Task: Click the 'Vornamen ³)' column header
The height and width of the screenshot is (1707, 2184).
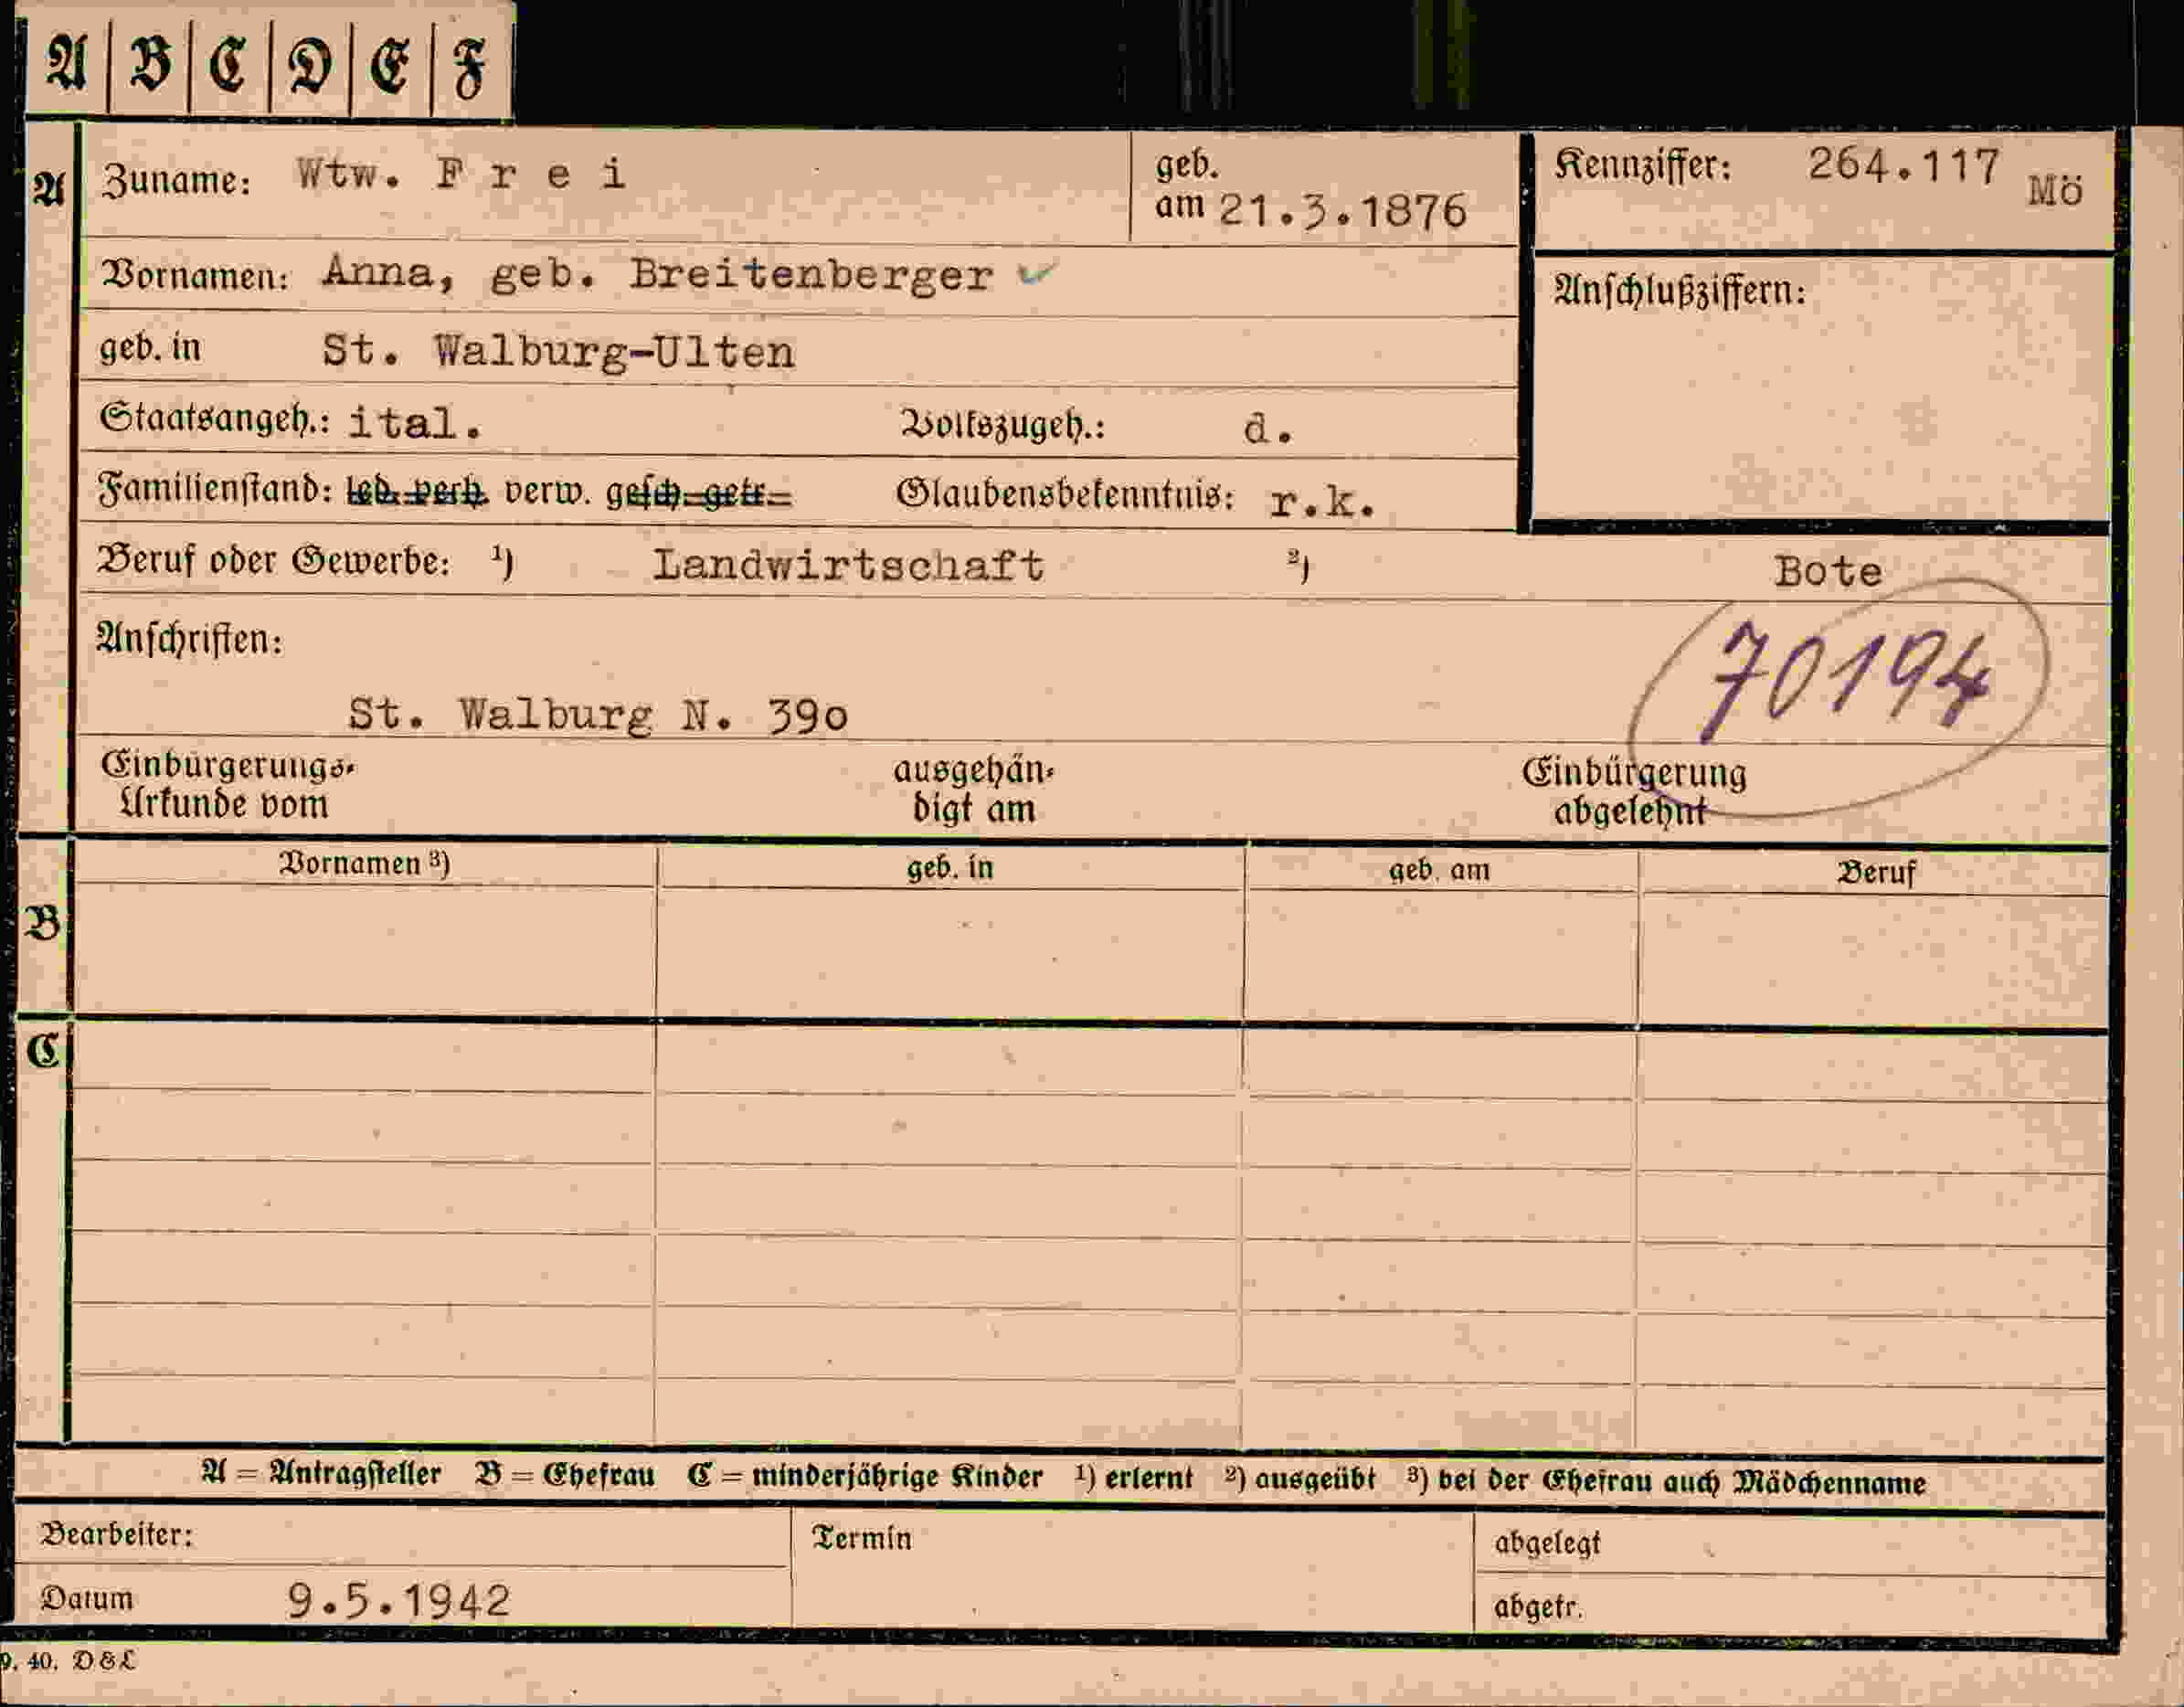Action: pyautogui.click(x=364, y=864)
